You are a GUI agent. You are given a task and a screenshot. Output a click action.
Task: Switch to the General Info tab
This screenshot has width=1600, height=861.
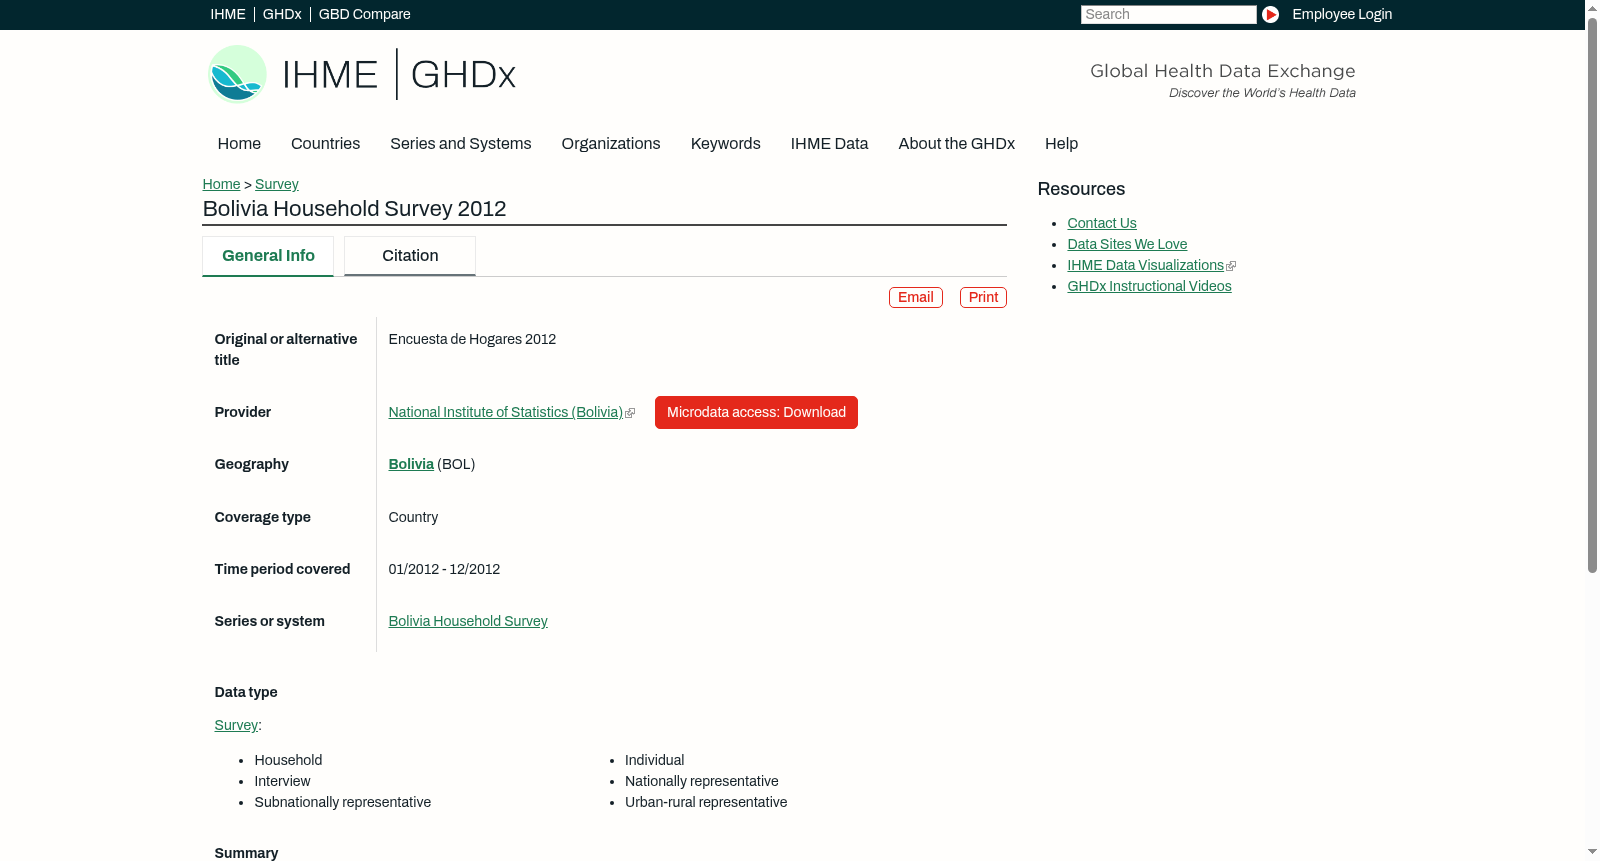point(268,256)
